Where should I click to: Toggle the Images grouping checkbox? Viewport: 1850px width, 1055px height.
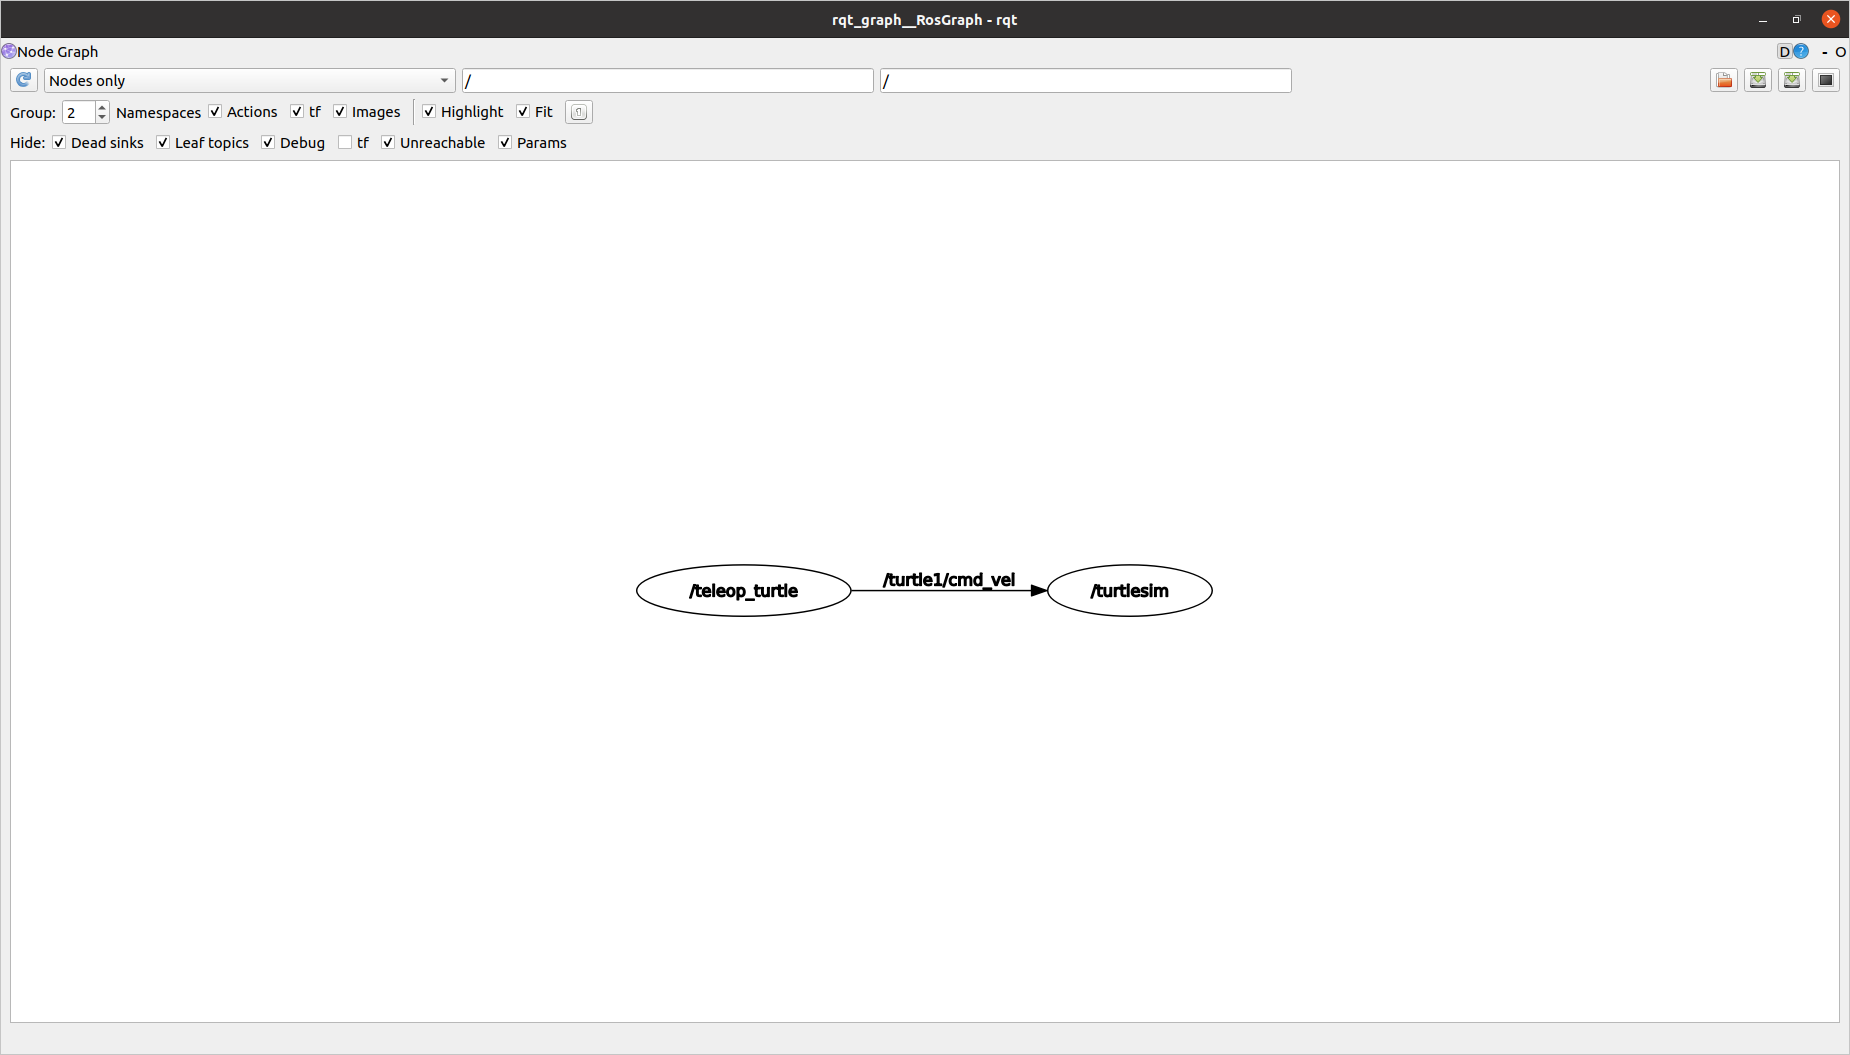(340, 111)
